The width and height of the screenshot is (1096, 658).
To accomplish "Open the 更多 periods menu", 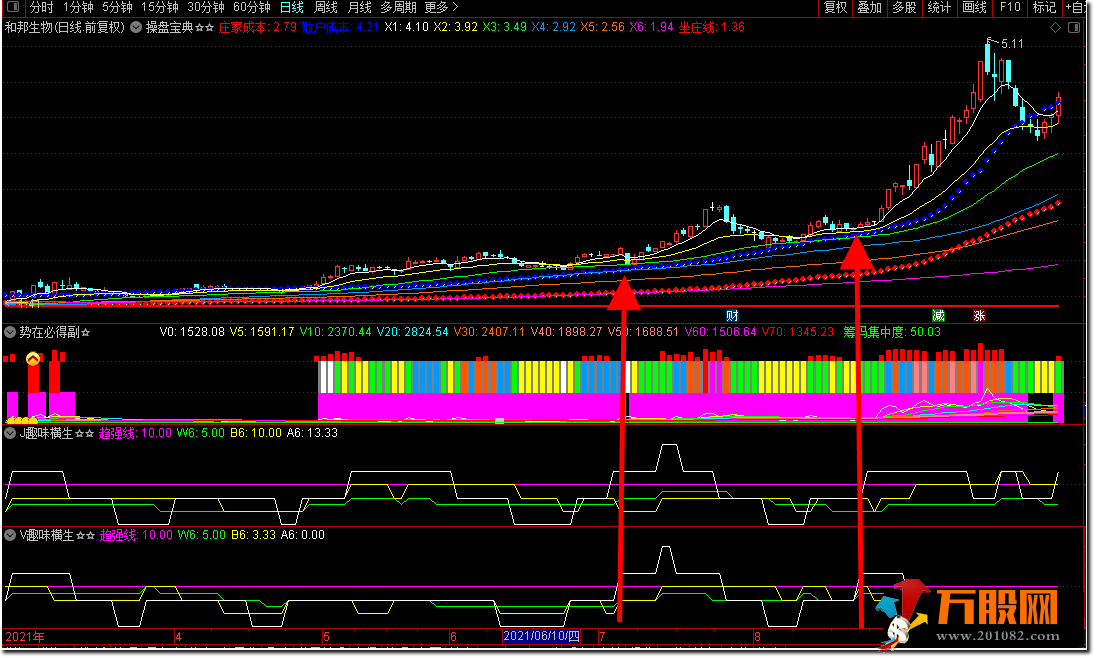I will click(441, 7).
